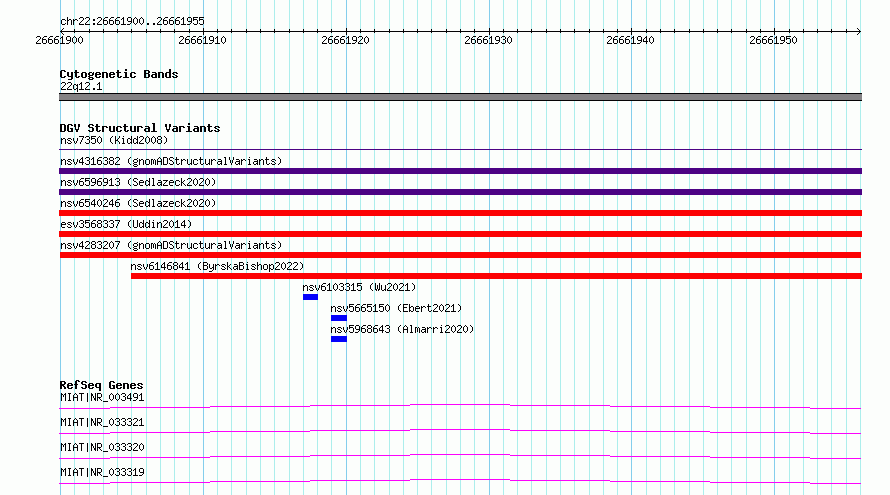
Task: Select the 22q12.1 band label
Action: click(x=81, y=86)
